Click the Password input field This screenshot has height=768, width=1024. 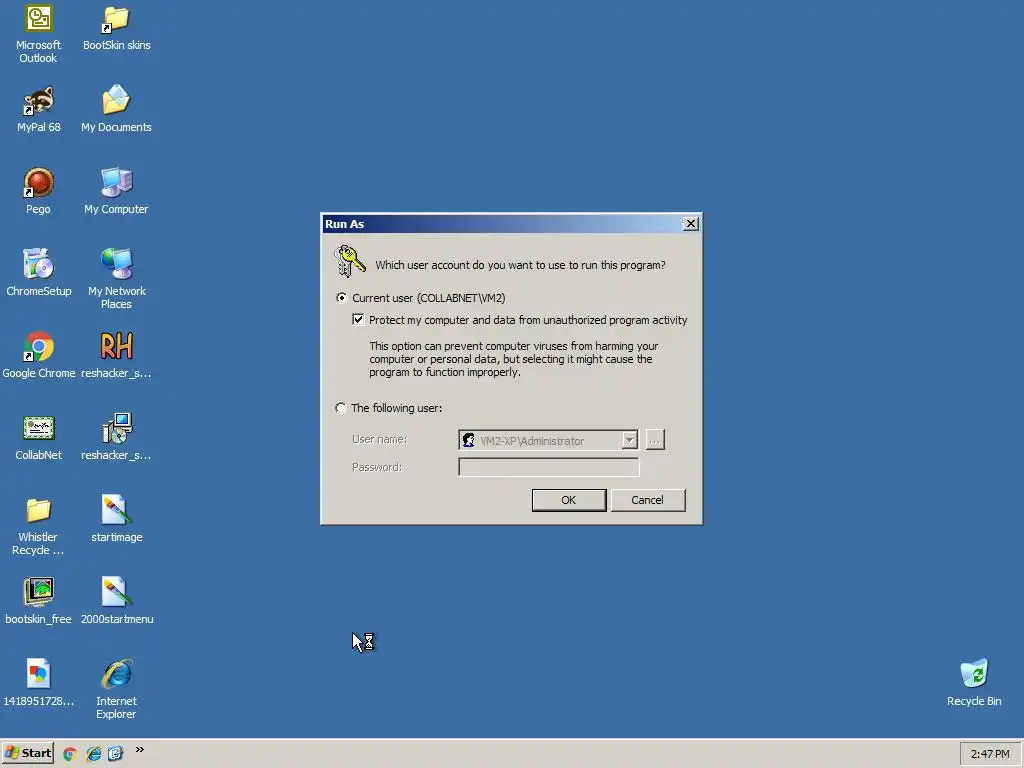[x=549, y=467]
